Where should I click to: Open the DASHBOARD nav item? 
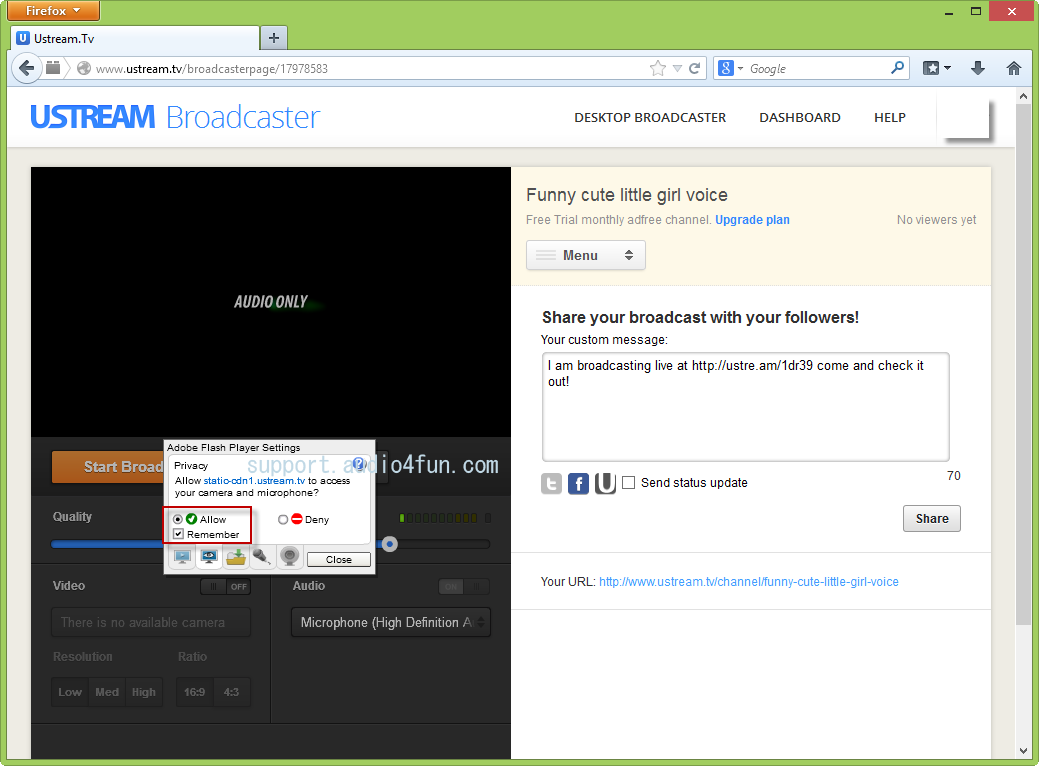point(800,117)
